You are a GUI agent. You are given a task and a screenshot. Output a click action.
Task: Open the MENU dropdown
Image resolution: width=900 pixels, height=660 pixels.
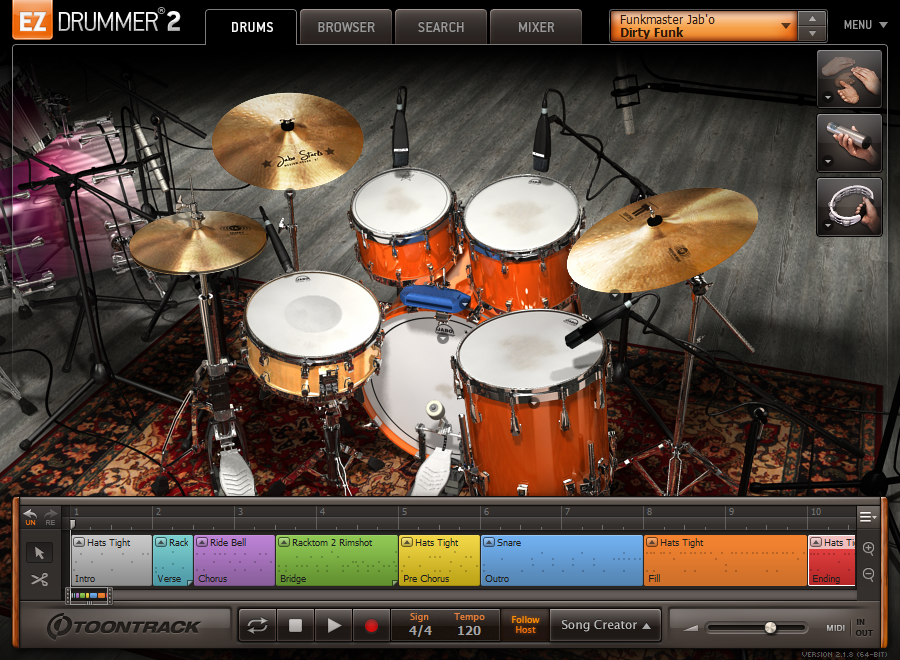click(x=865, y=25)
